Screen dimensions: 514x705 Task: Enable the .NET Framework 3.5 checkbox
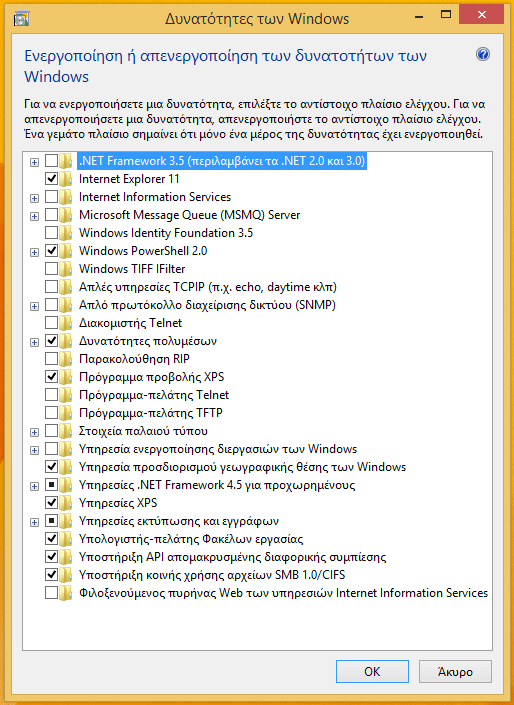coord(51,161)
